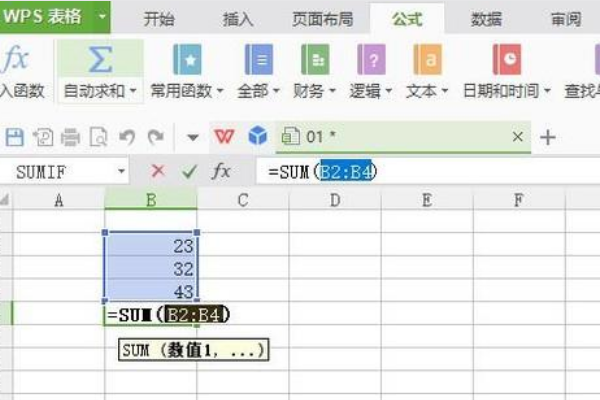The width and height of the screenshot is (600, 400).
Task: Click the cell containing 43
Action: click(151, 291)
